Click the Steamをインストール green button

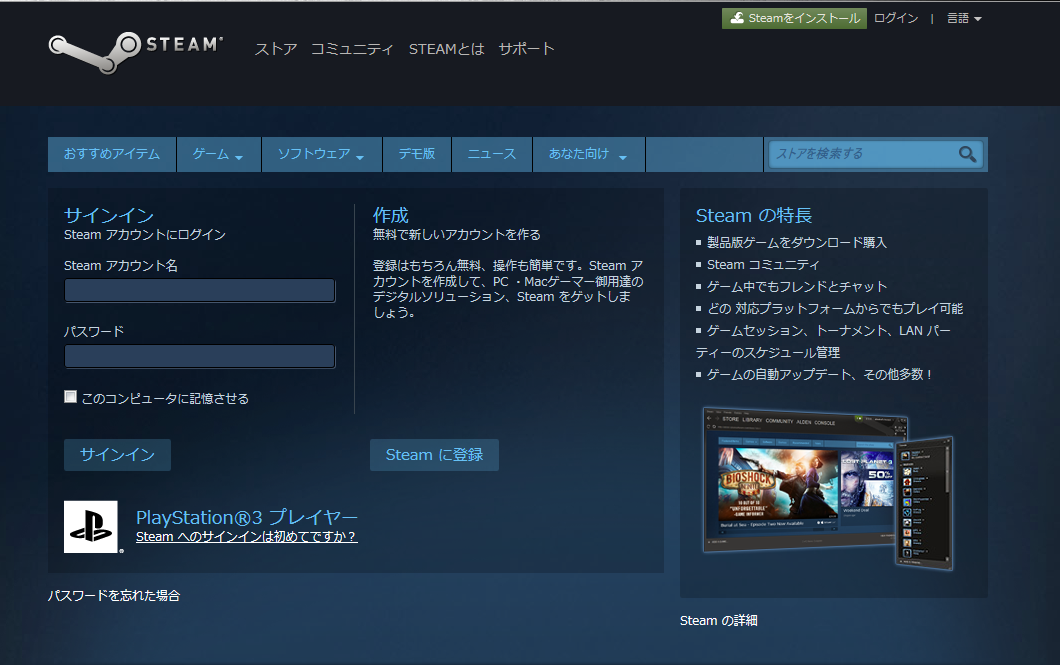pos(794,18)
